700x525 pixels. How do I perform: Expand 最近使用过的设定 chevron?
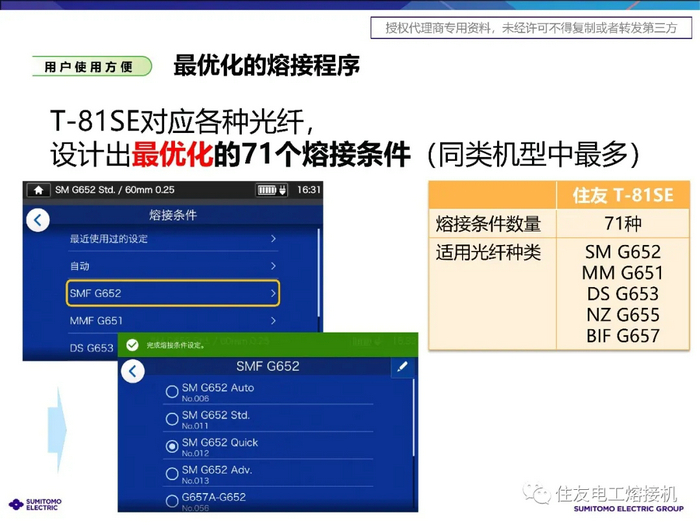(x=273, y=239)
